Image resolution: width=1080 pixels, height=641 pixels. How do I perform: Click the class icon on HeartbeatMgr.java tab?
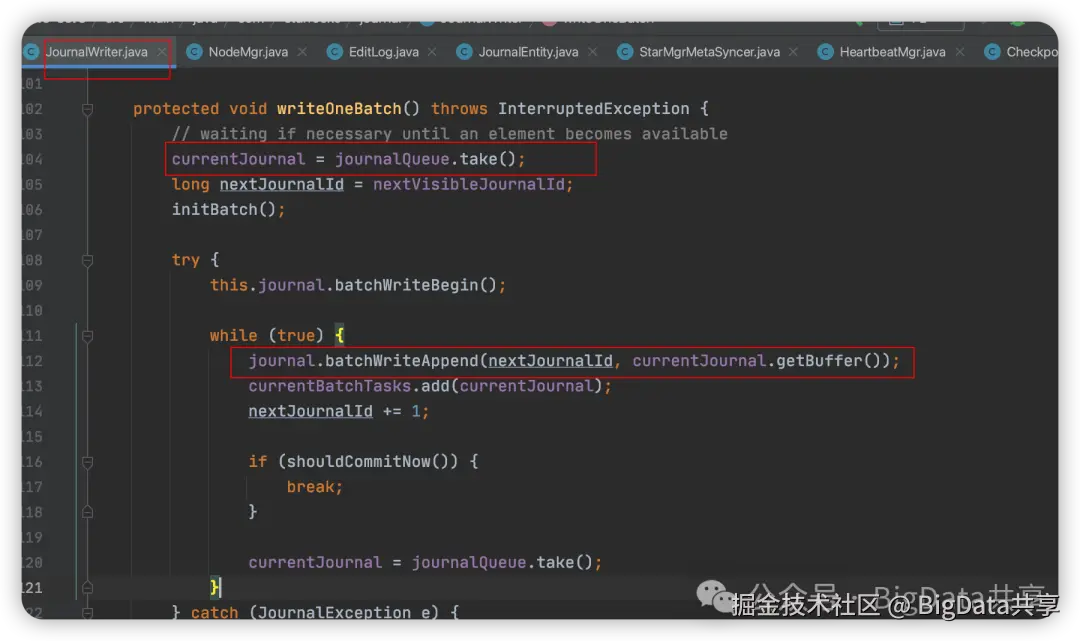825,52
